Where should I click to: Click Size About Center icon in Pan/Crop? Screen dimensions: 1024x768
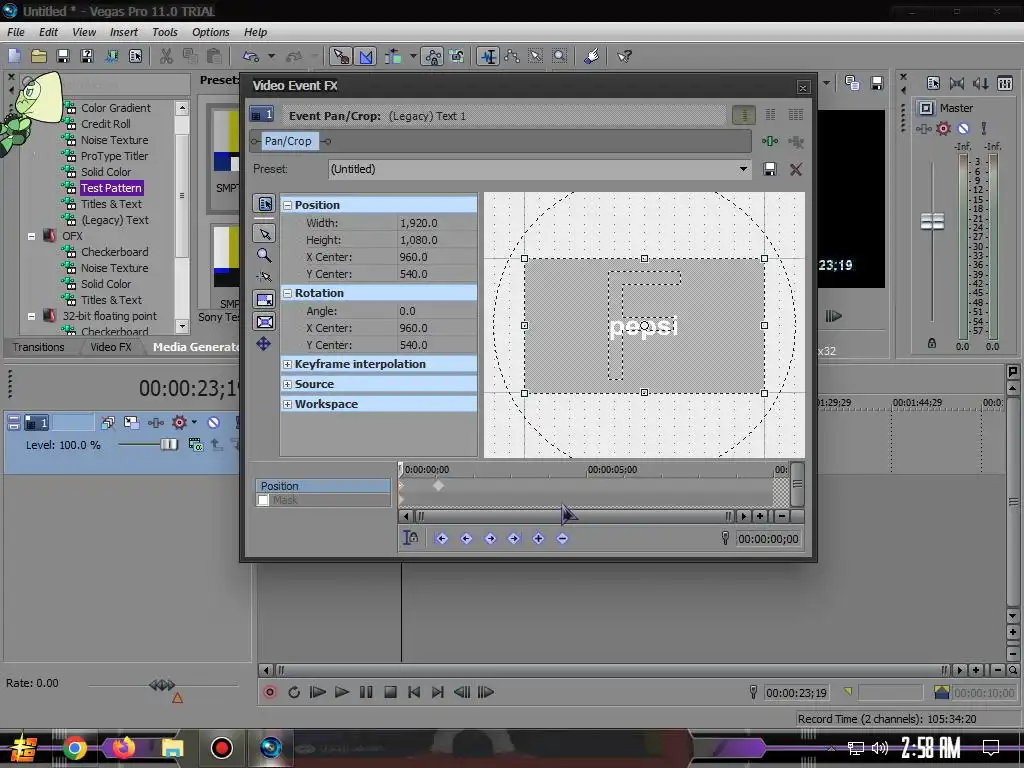click(x=264, y=322)
